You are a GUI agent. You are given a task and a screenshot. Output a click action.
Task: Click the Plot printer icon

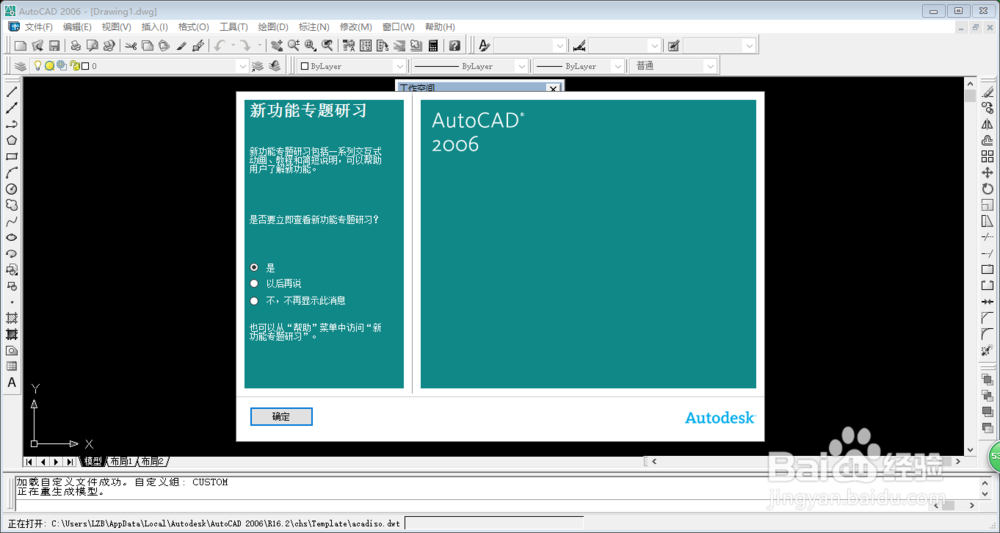75,45
